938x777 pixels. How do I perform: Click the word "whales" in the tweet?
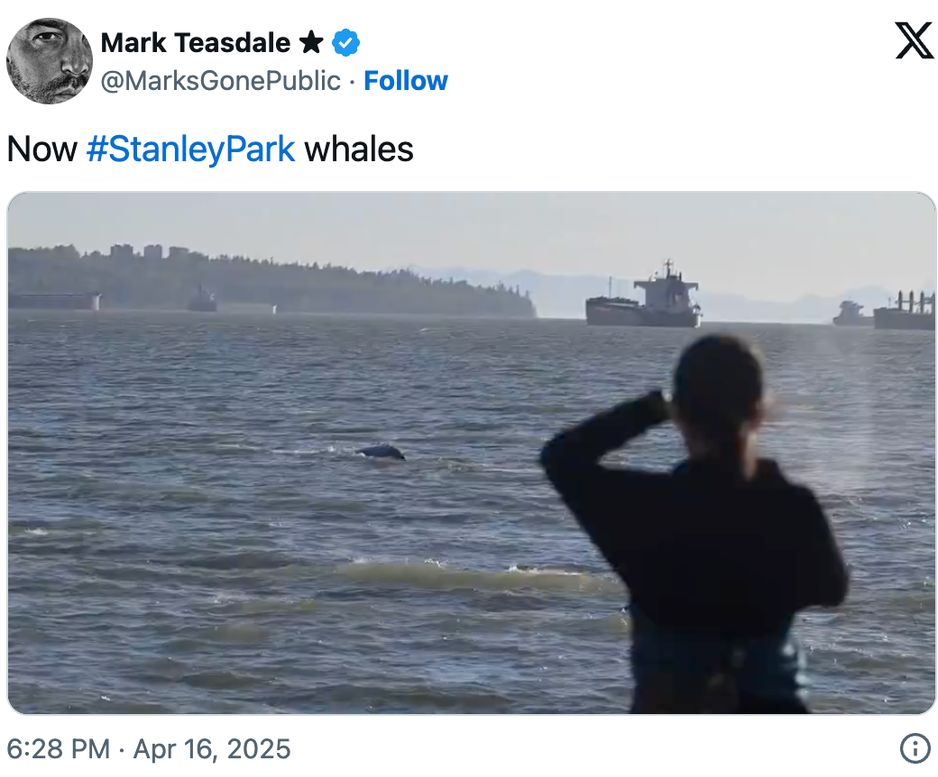(x=358, y=149)
